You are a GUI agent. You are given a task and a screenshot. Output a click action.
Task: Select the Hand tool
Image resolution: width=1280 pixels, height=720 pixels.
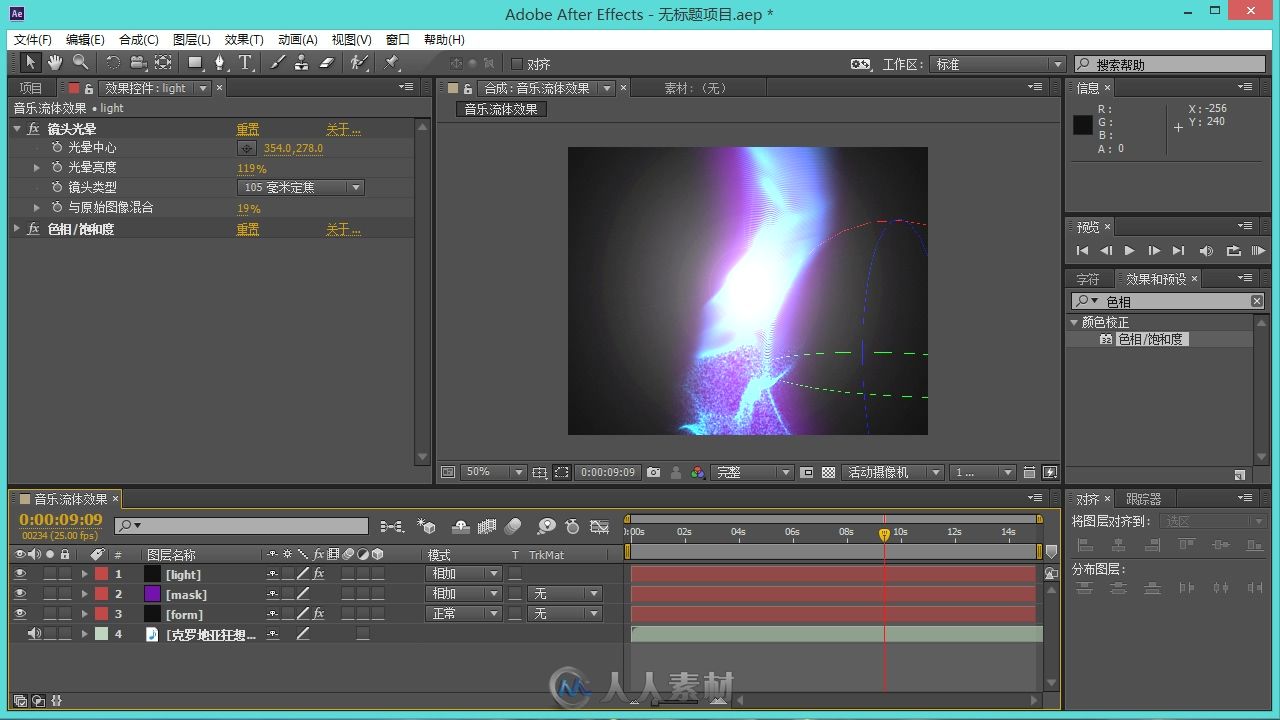55,63
